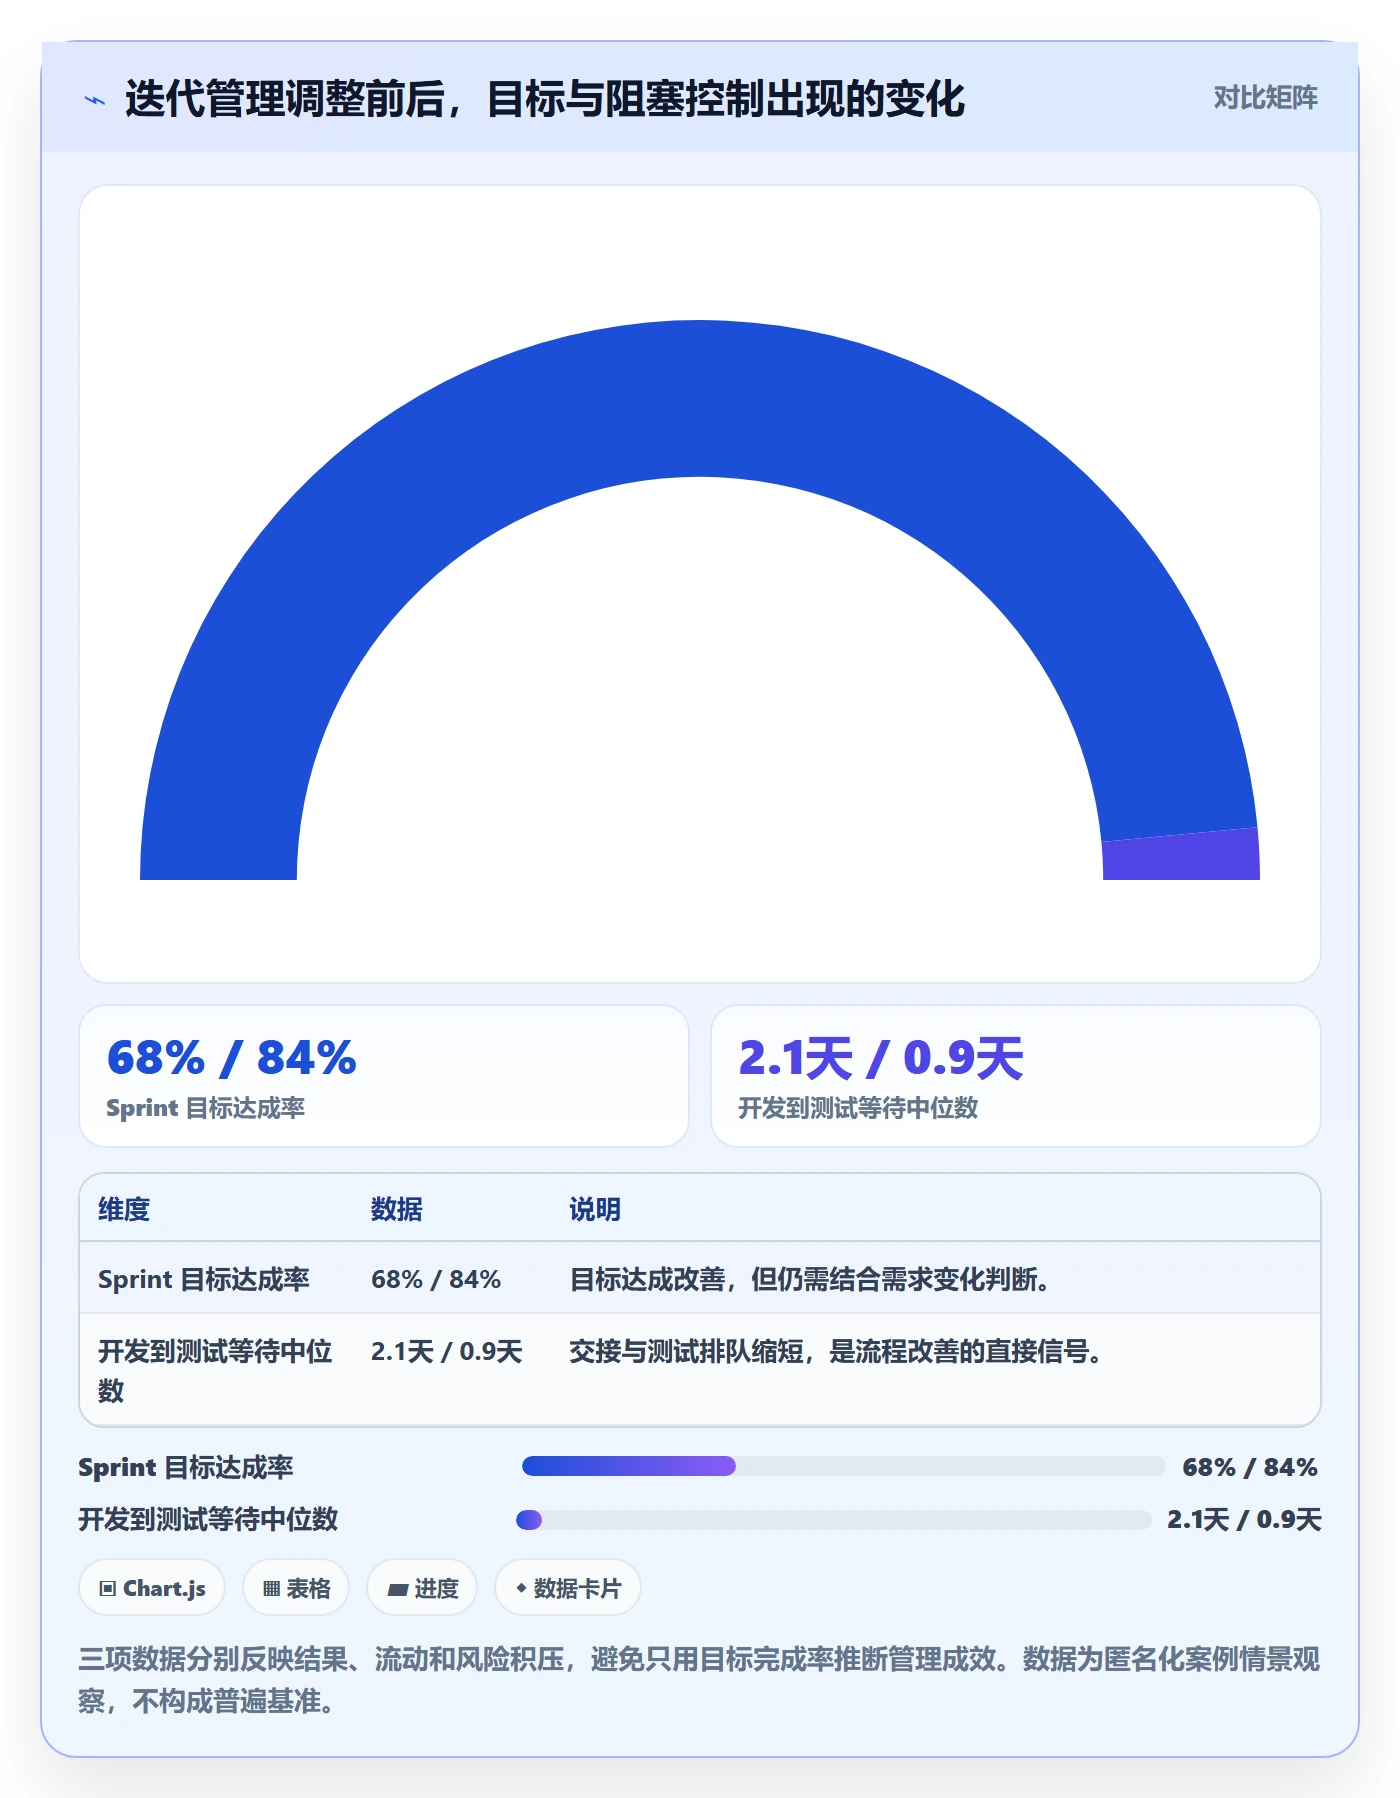Click the explanation 交接与测试排队缩短，是流程改善的直接信号
Image resolution: width=1400 pixels, height=1798 pixels.
pos(836,1351)
